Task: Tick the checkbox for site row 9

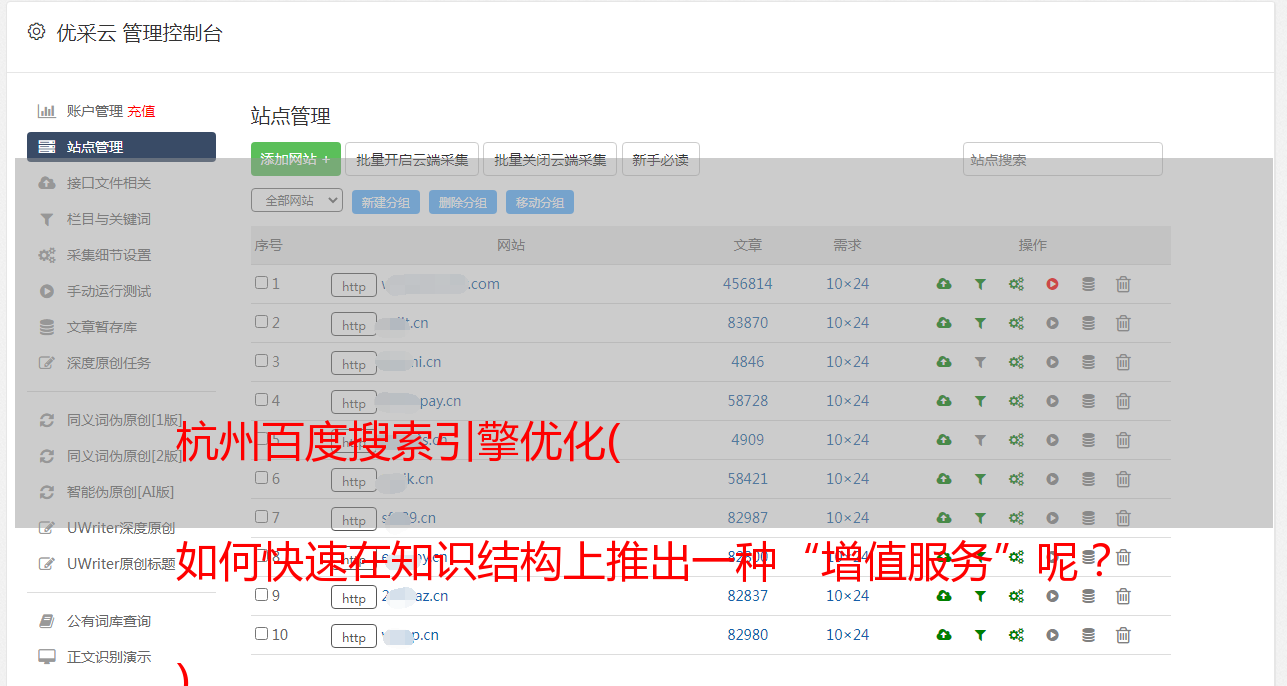Action: point(261,595)
